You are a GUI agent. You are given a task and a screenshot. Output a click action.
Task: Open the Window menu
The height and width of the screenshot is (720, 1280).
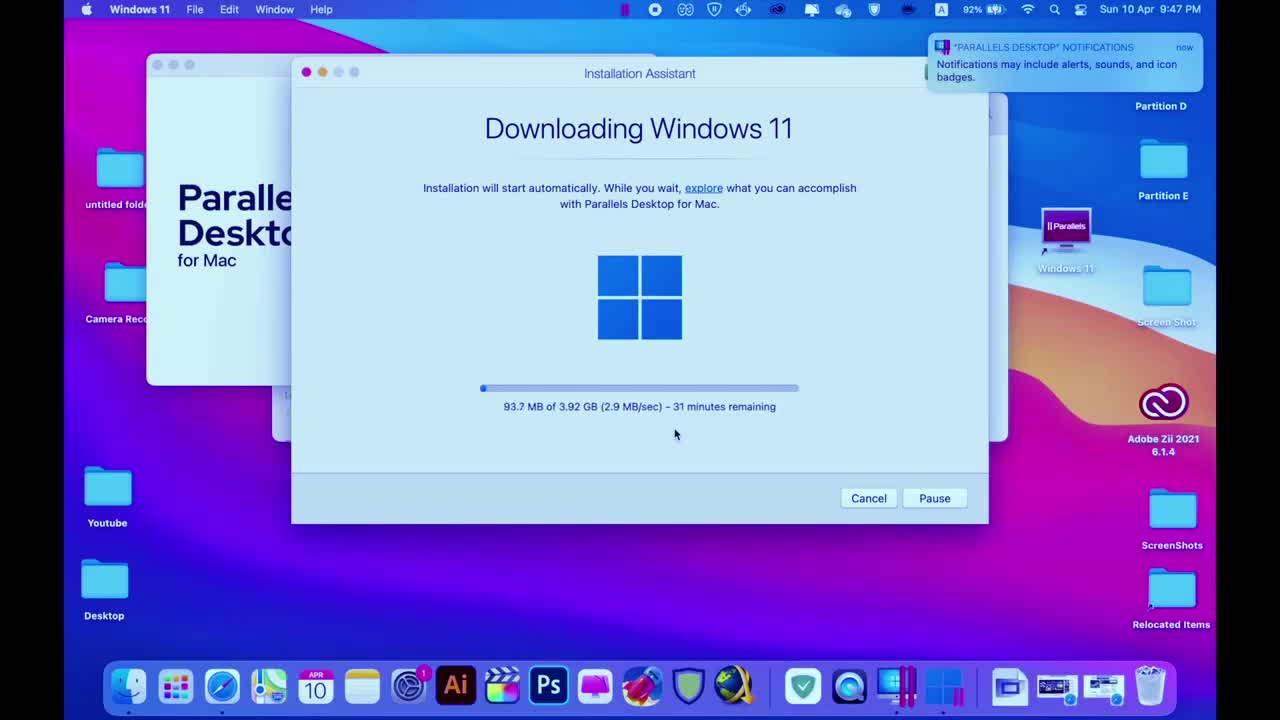click(274, 9)
